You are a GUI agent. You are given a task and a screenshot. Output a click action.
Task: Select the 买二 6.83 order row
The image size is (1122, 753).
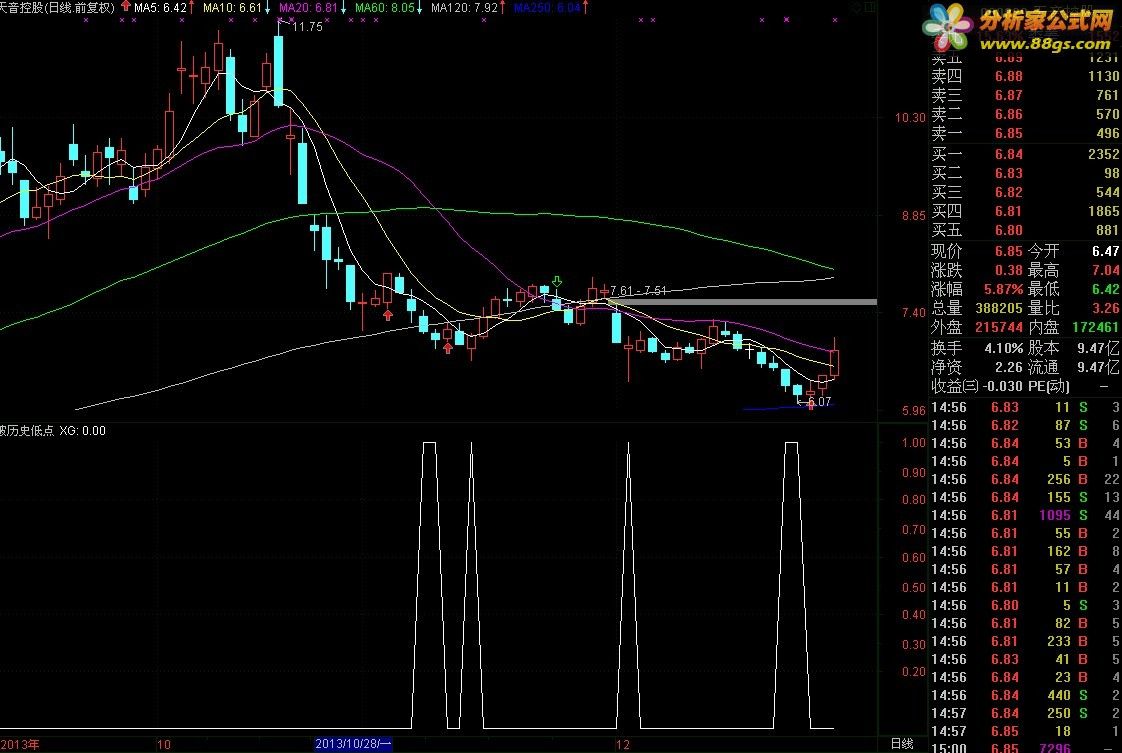click(x=1025, y=173)
